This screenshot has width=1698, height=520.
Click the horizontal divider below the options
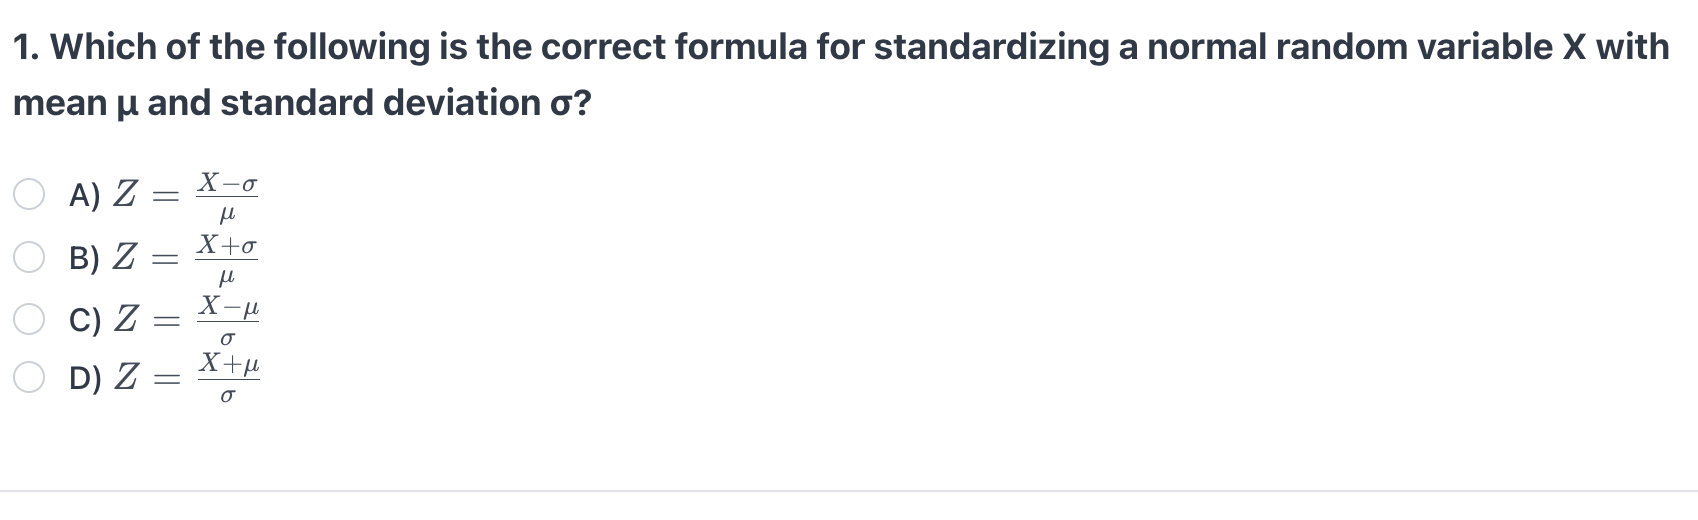pyautogui.click(x=849, y=490)
